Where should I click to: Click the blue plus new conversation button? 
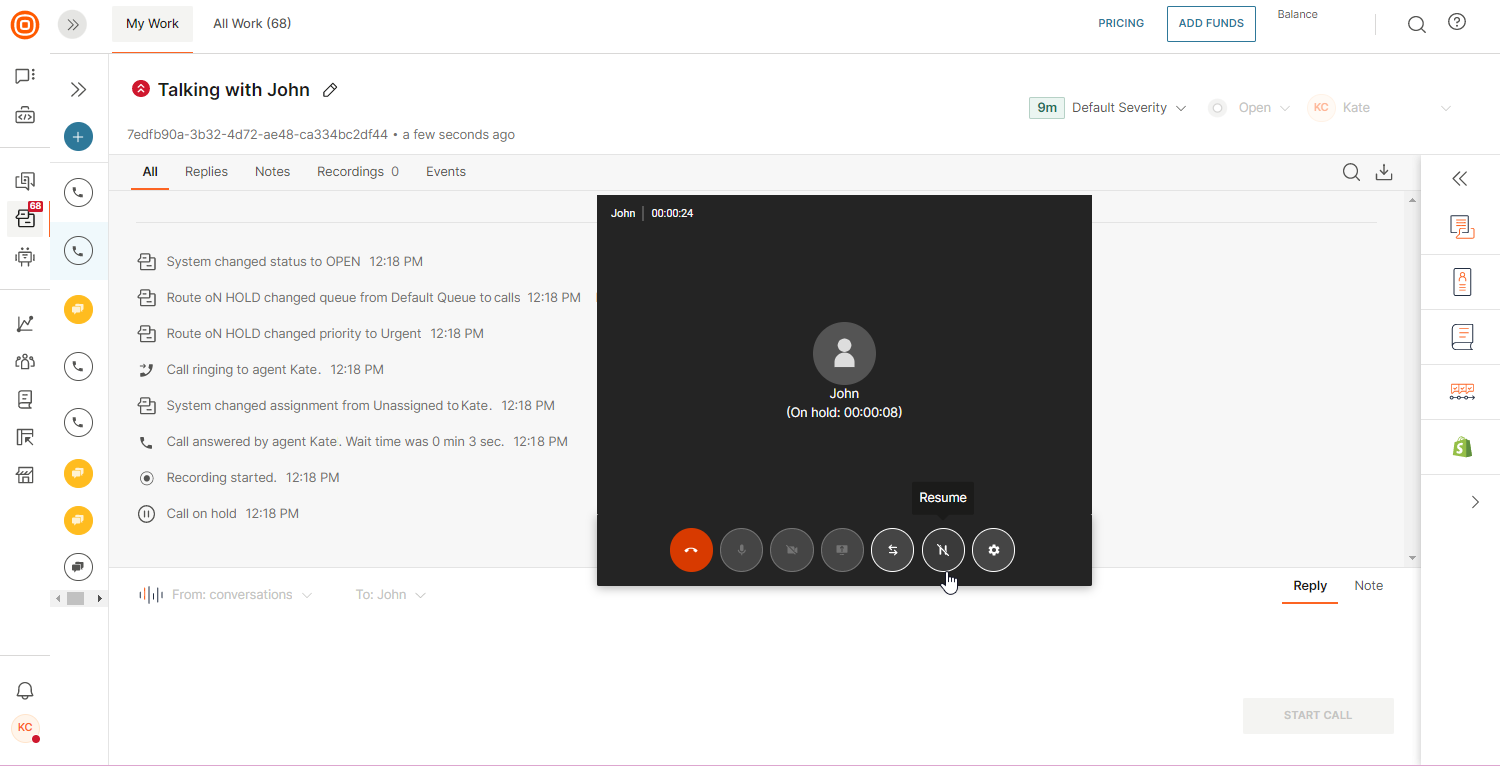point(78,137)
